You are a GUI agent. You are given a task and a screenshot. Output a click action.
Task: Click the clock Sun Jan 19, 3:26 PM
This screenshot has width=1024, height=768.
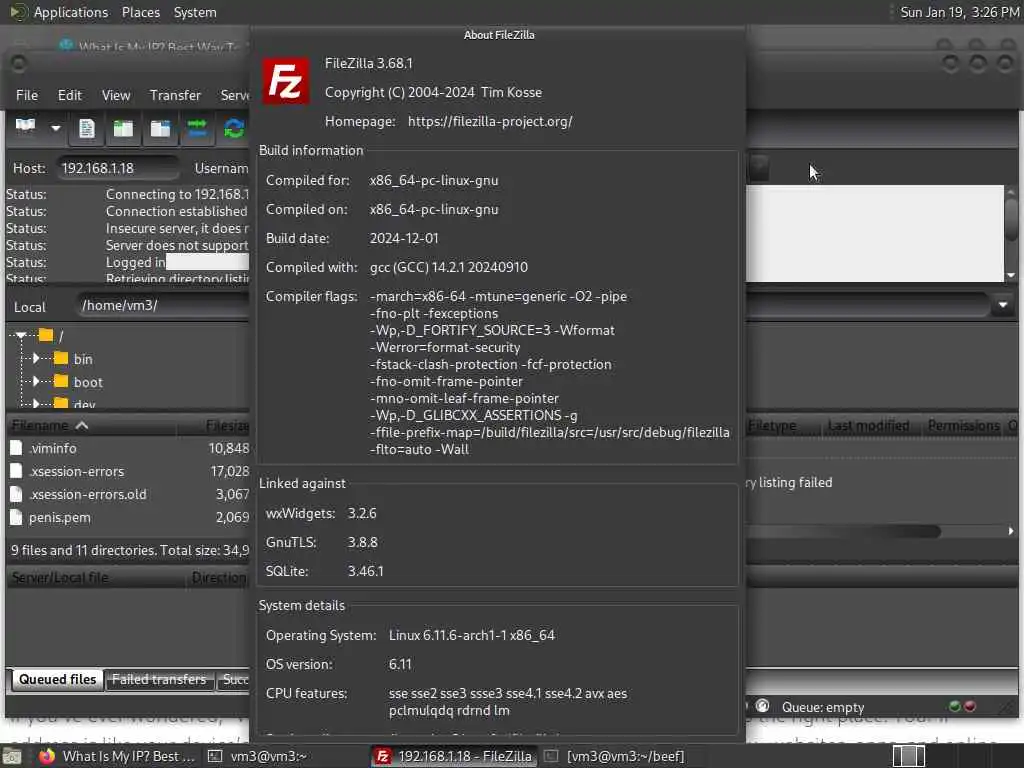coord(959,12)
